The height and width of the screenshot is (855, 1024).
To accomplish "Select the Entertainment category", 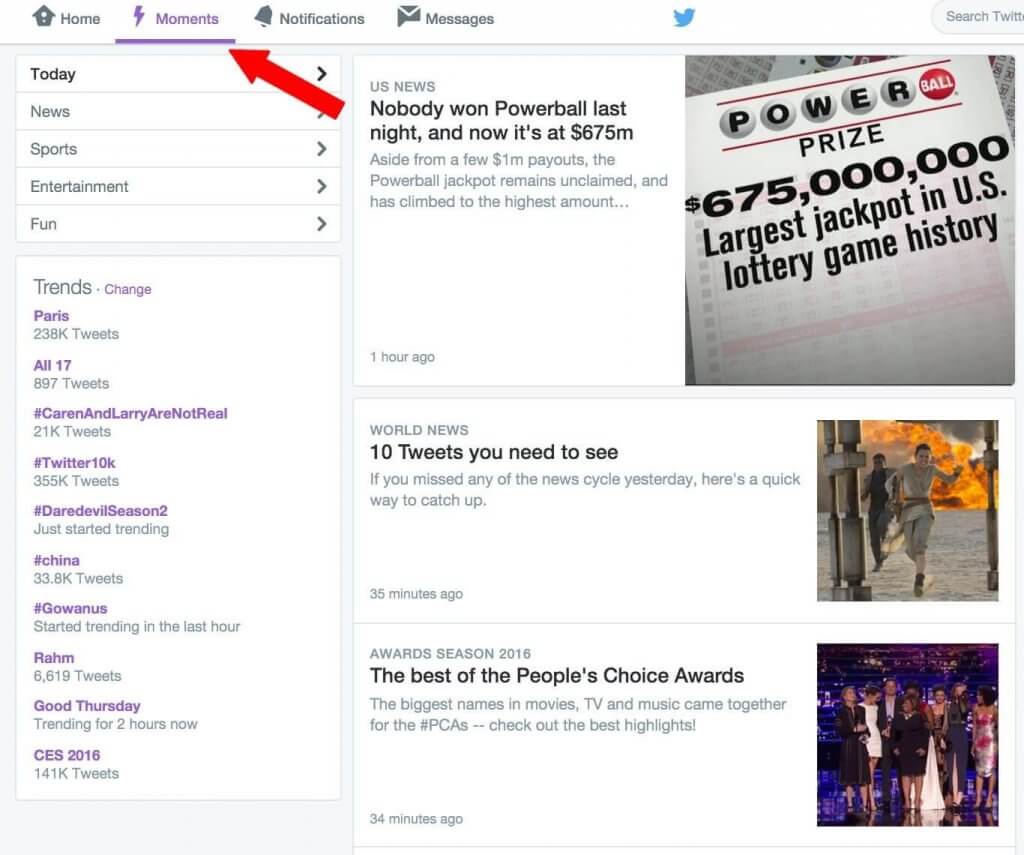I will click(x=178, y=187).
